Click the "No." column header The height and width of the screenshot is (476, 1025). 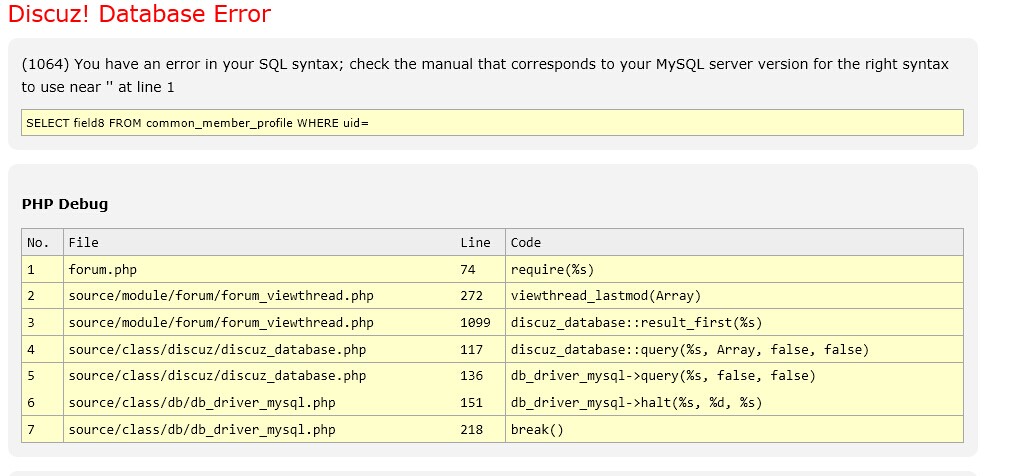[x=38, y=242]
